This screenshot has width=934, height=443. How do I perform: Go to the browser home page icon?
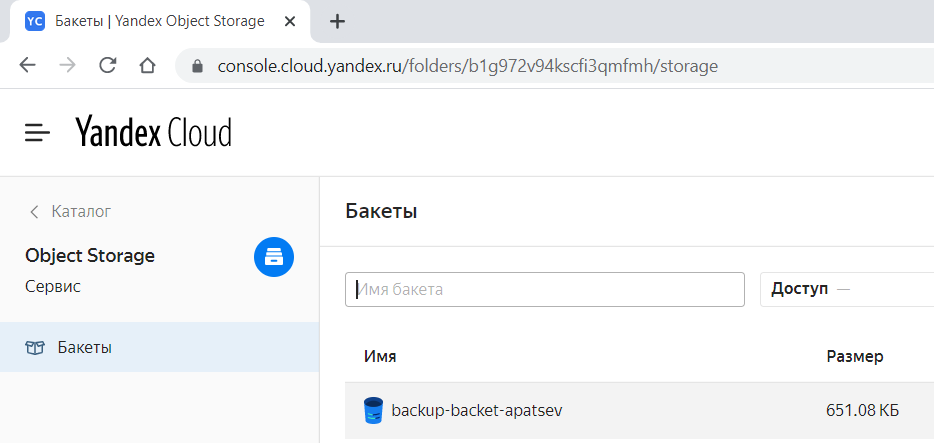[147, 65]
